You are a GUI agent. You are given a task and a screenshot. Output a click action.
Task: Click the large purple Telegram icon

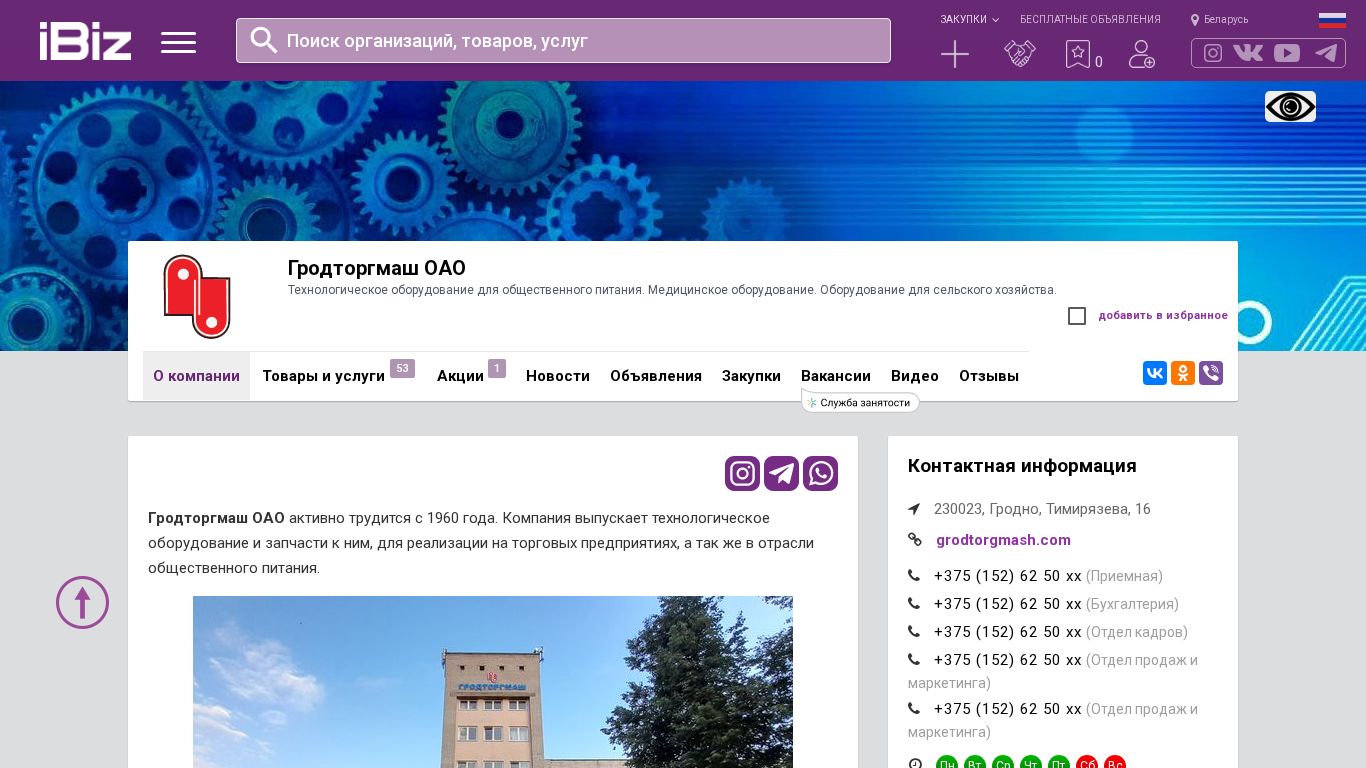point(781,473)
